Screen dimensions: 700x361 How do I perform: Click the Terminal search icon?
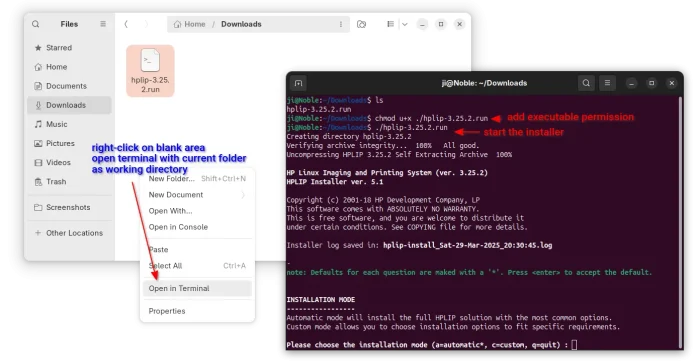(586, 83)
